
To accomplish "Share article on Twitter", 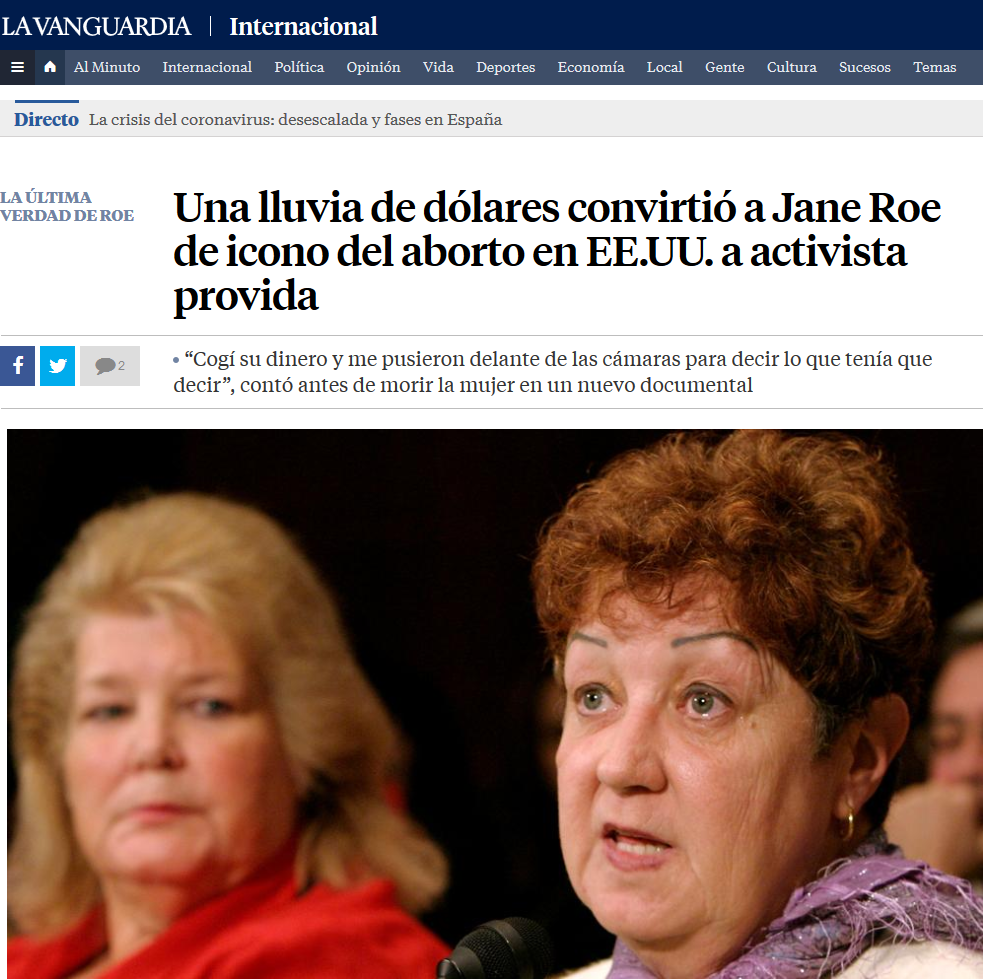I will coord(58,365).
